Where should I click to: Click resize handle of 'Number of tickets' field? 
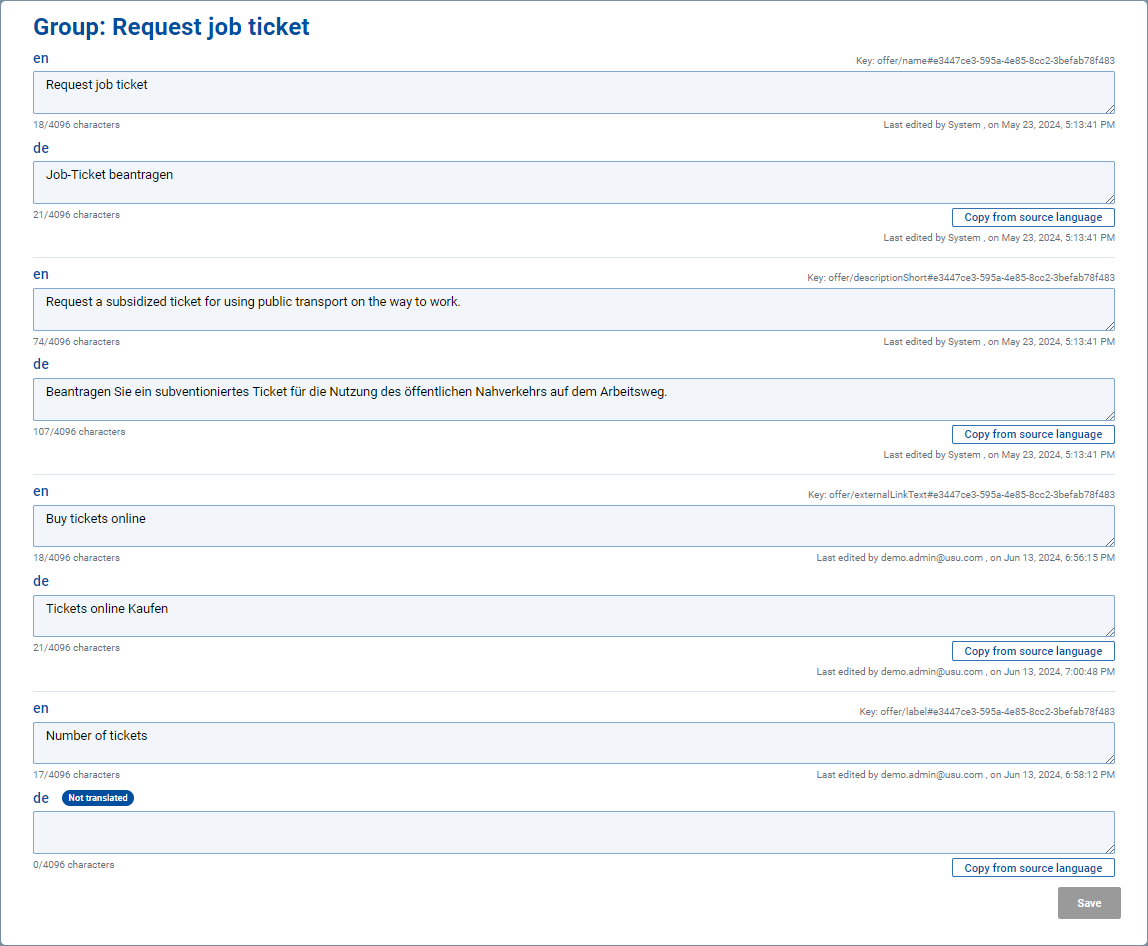click(x=1109, y=758)
